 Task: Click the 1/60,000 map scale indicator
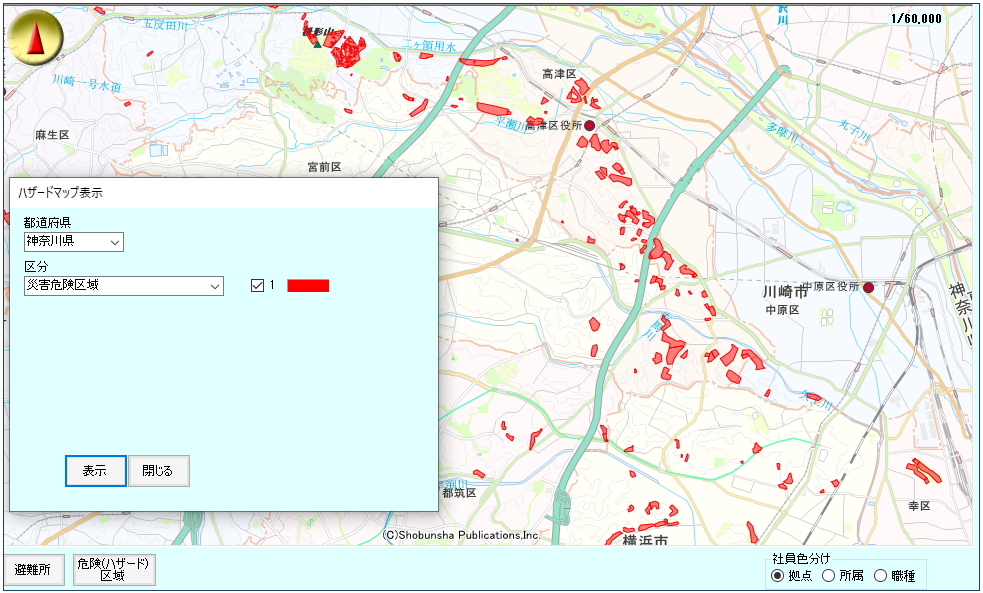pyautogui.click(x=917, y=18)
